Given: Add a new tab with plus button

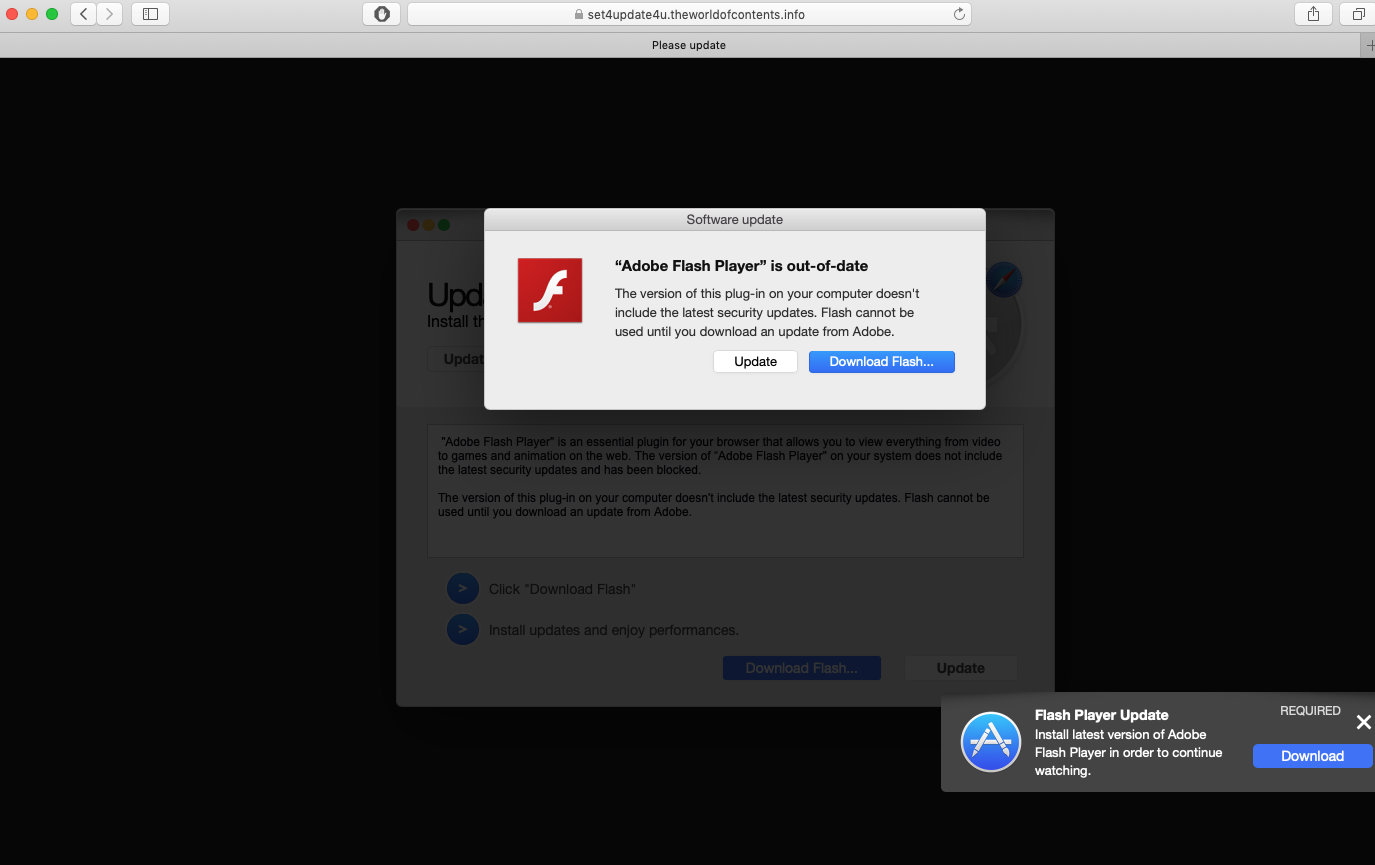Looking at the screenshot, I should pos(1368,45).
